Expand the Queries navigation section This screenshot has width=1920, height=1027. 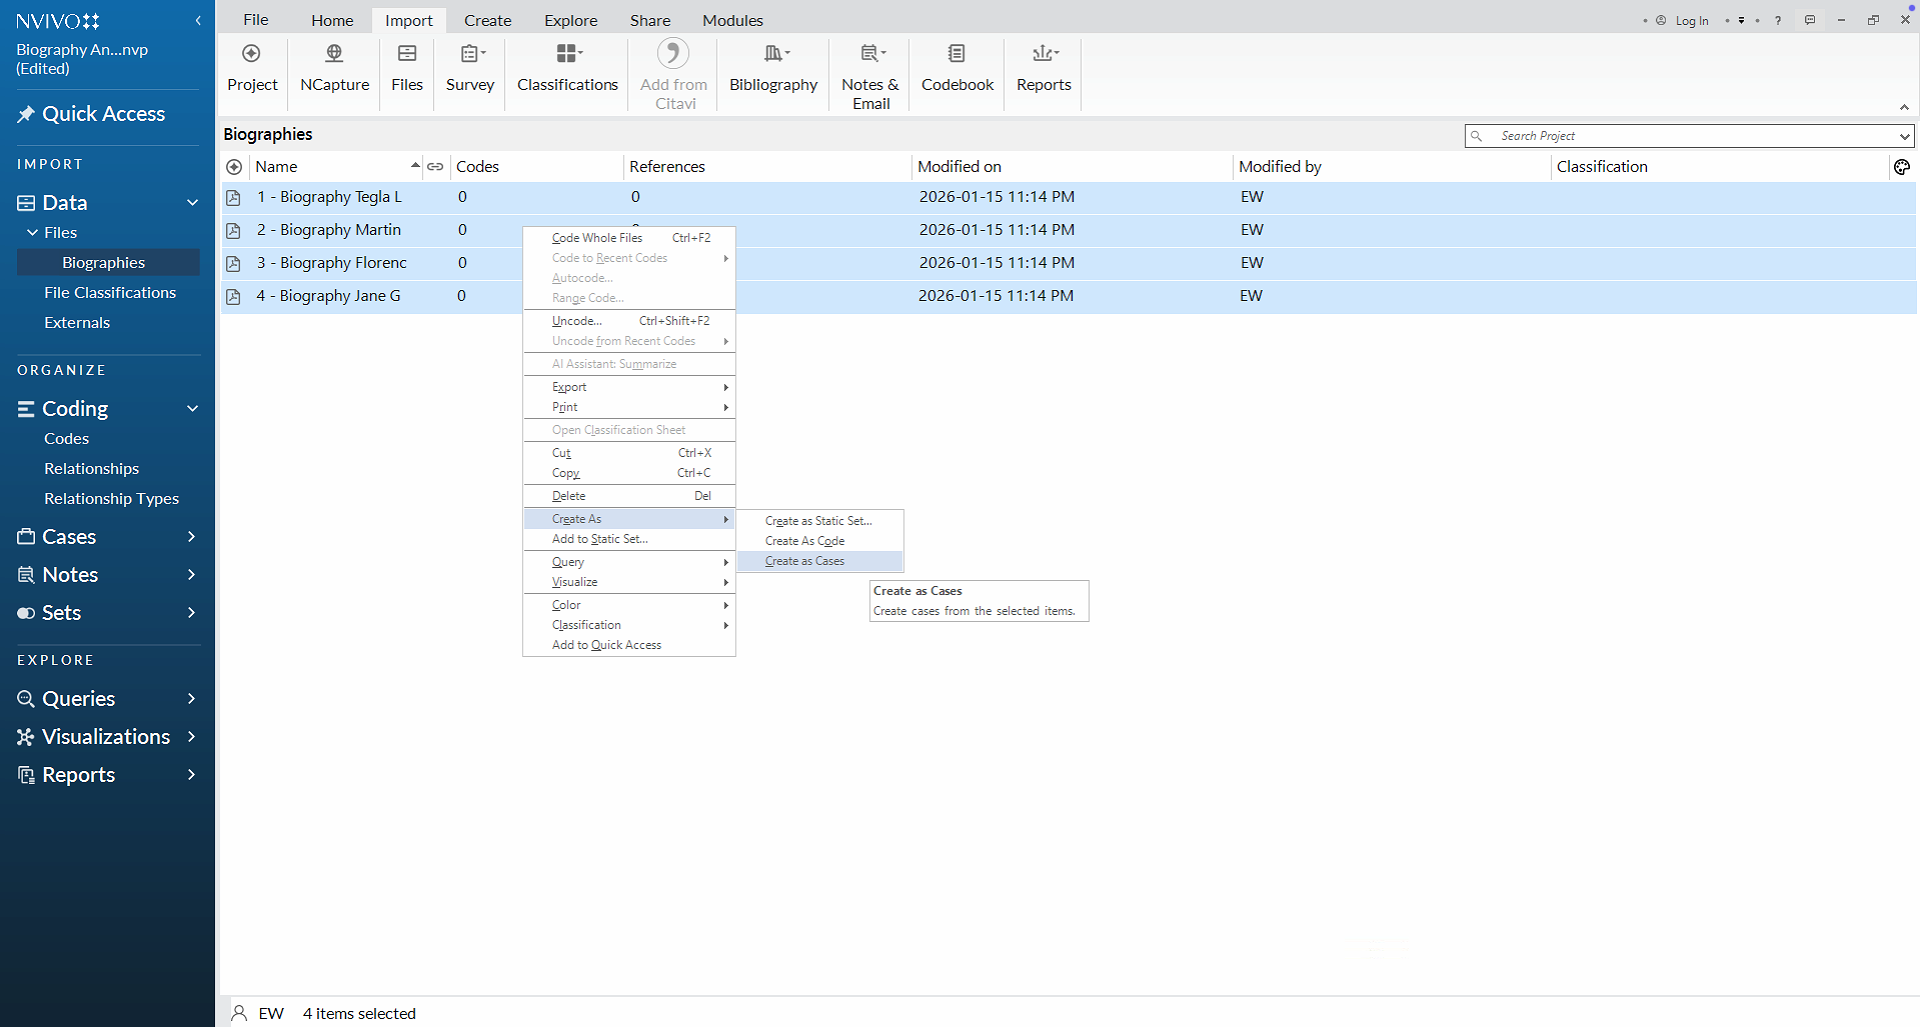[x=191, y=699]
